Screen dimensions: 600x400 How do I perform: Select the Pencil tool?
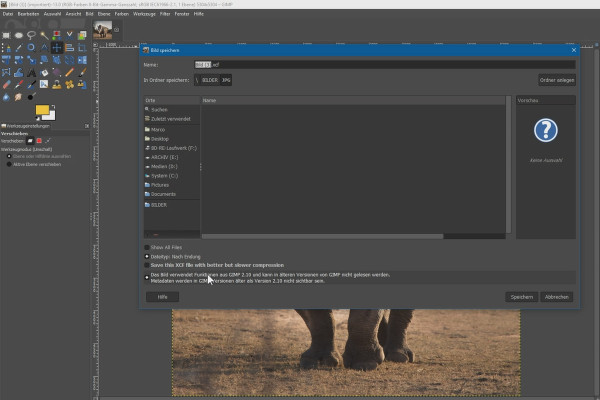pyautogui.click(x=69, y=72)
